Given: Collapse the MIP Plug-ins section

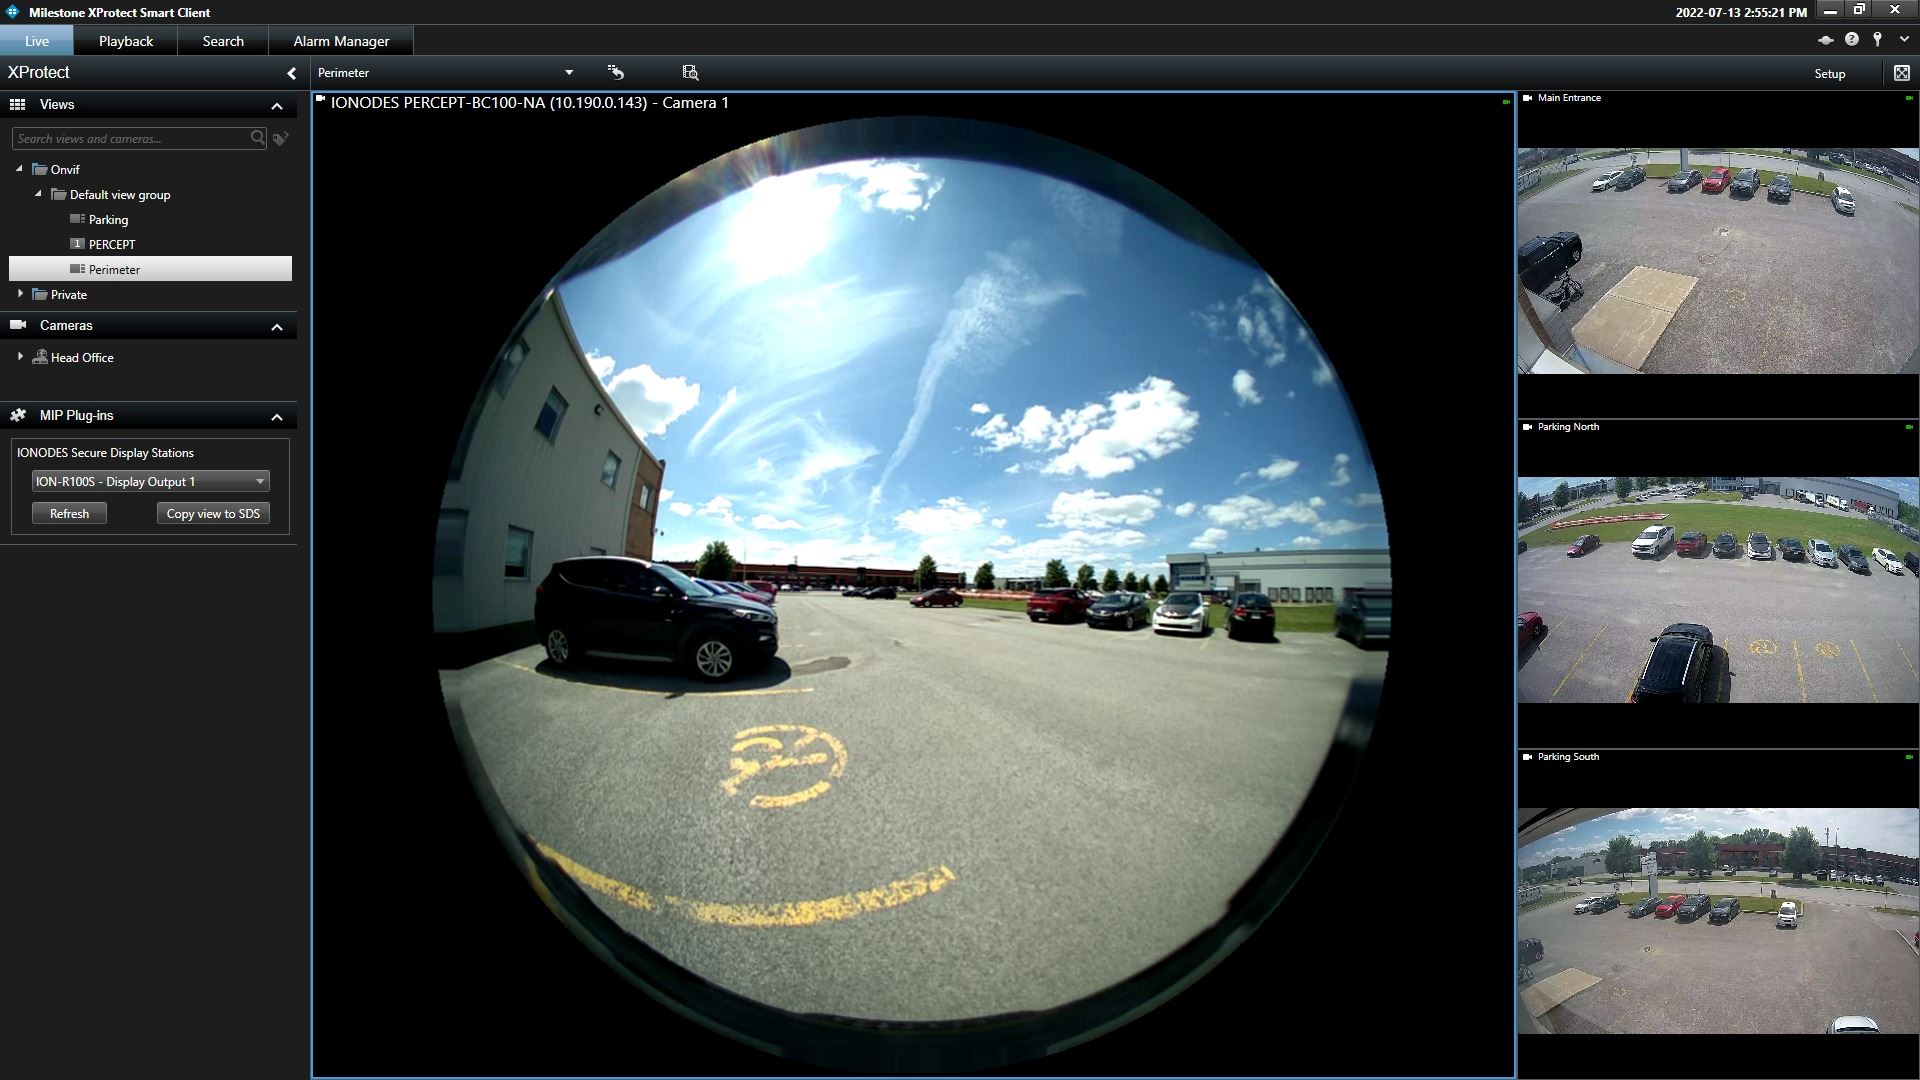Looking at the screenshot, I should pyautogui.click(x=277, y=417).
